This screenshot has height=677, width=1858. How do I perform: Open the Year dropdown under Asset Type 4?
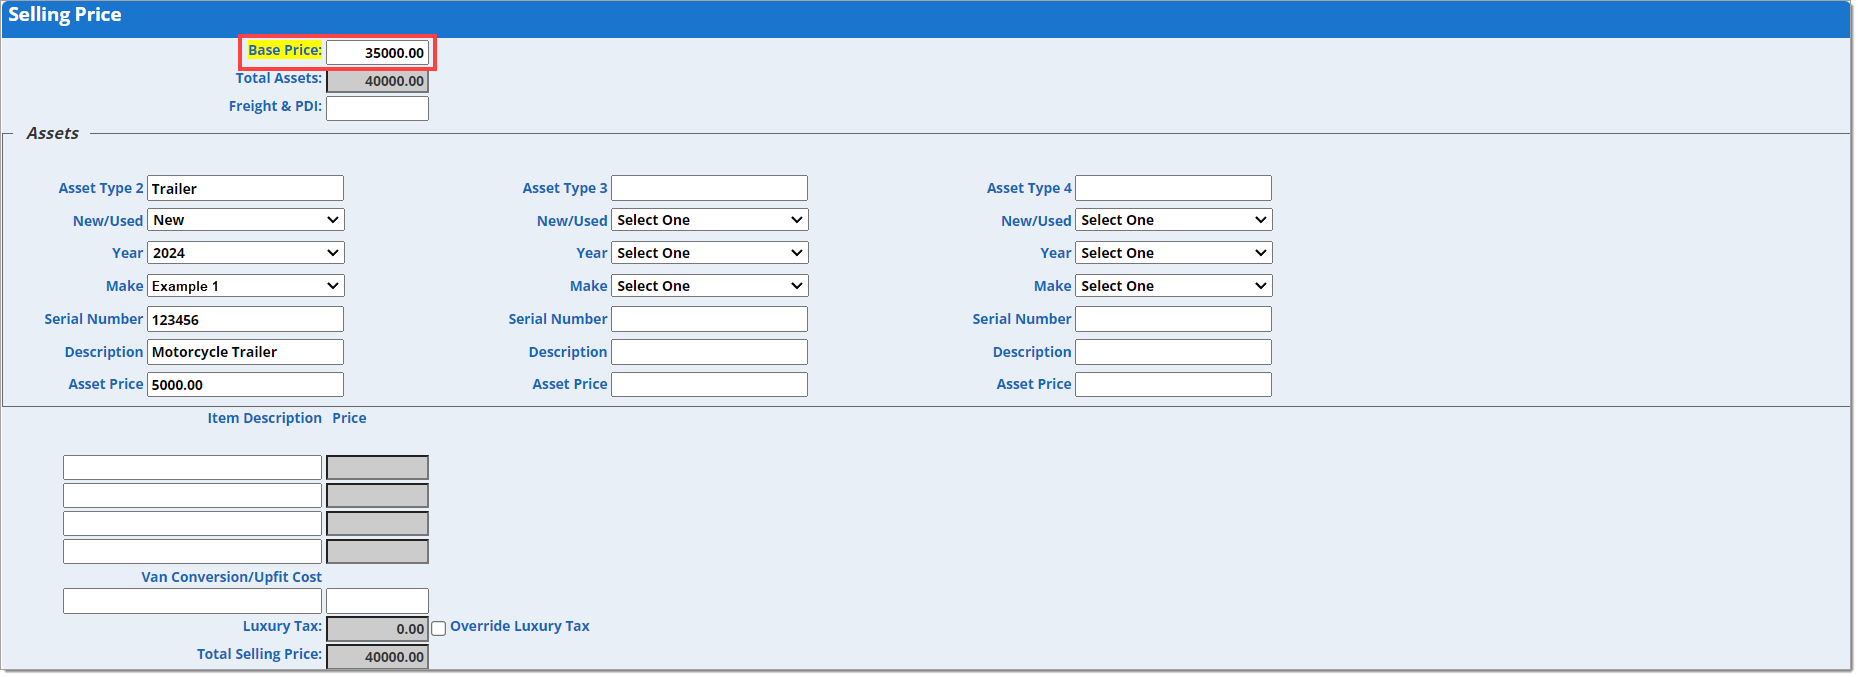pyautogui.click(x=1174, y=253)
